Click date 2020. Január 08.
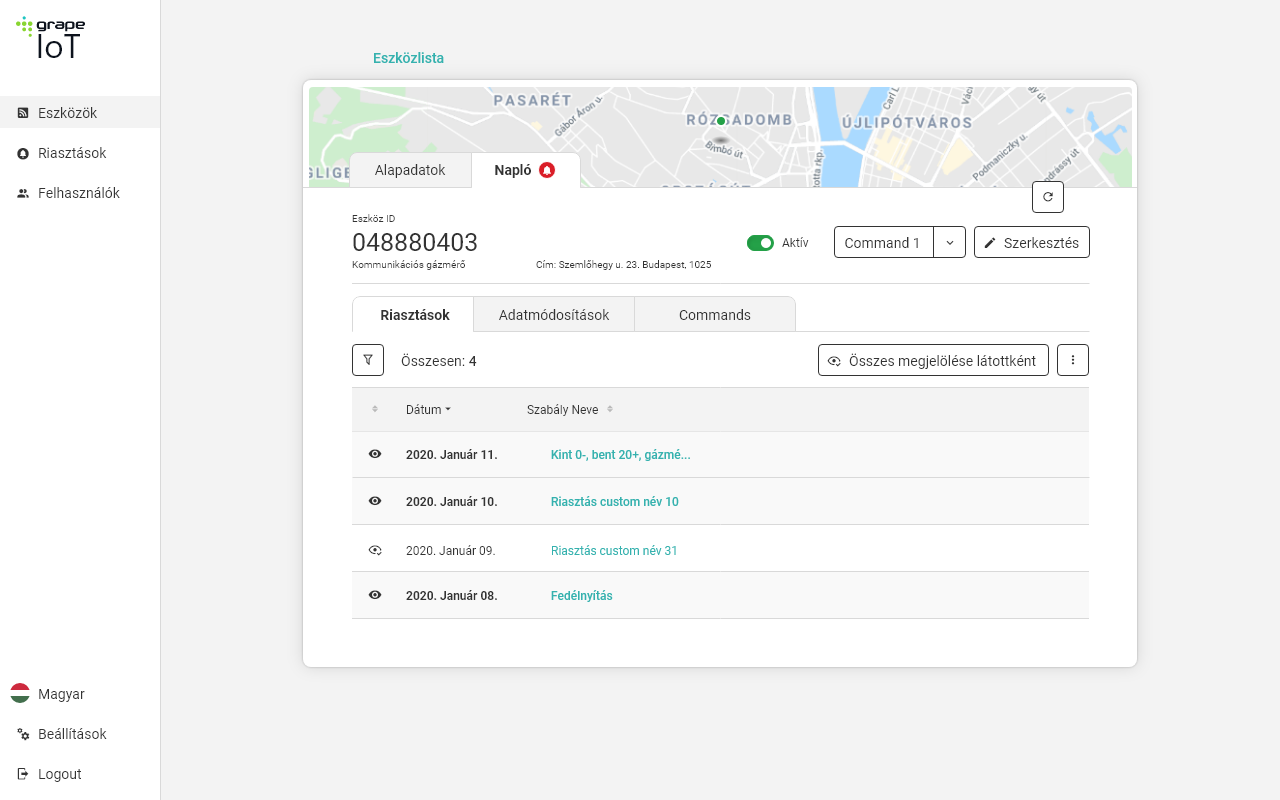 coord(451,596)
